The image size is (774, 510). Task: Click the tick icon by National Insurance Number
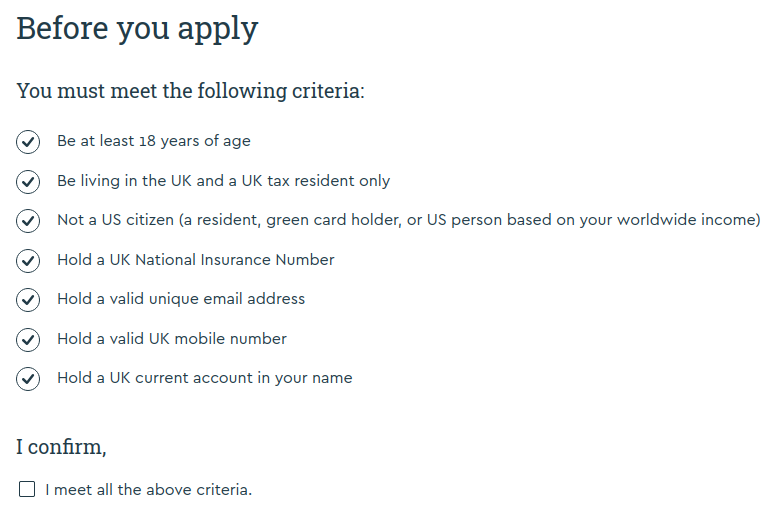point(28,261)
